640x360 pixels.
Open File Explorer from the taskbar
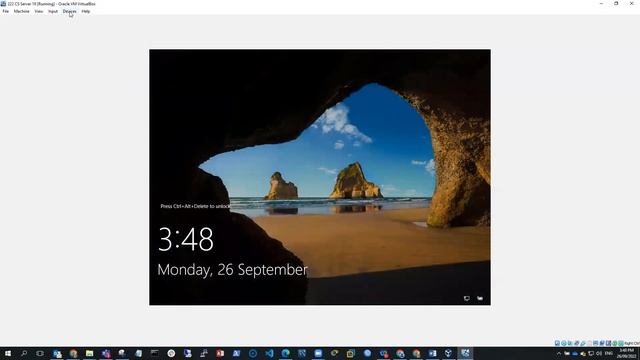point(89,353)
